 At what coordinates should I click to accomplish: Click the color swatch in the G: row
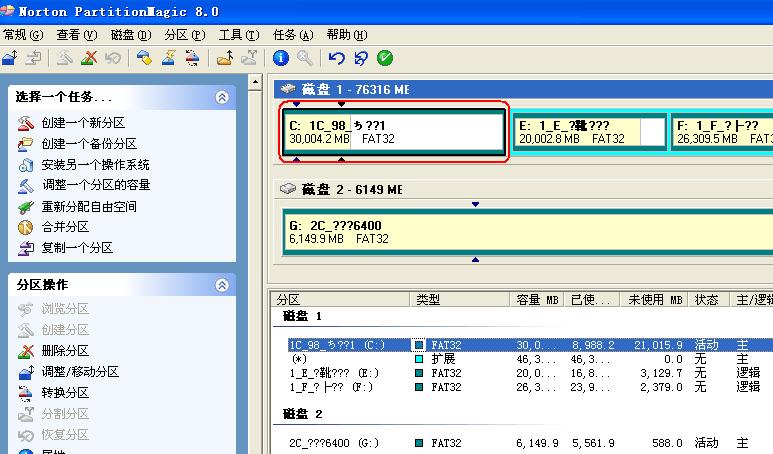coord(419,443)
